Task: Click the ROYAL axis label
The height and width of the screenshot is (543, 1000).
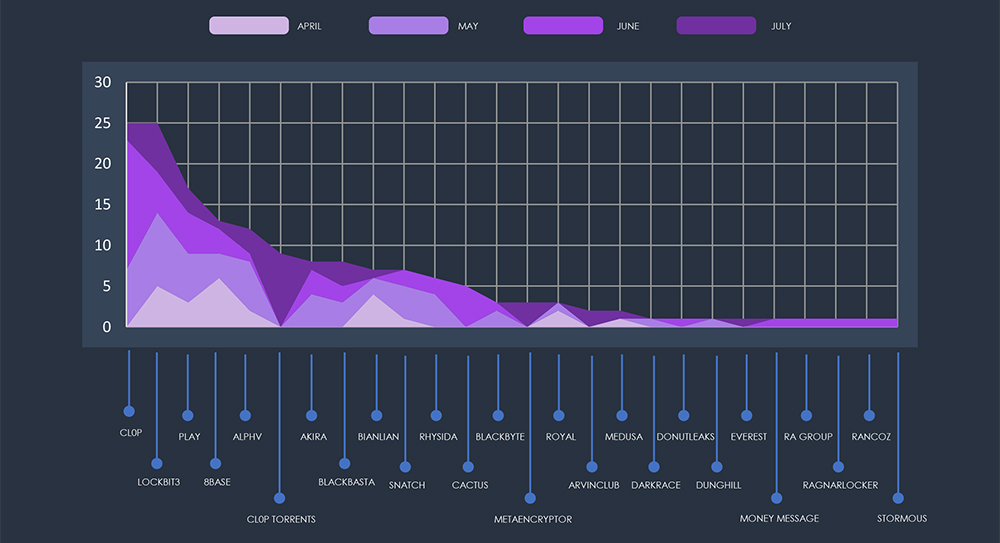Action: (561, 436)
